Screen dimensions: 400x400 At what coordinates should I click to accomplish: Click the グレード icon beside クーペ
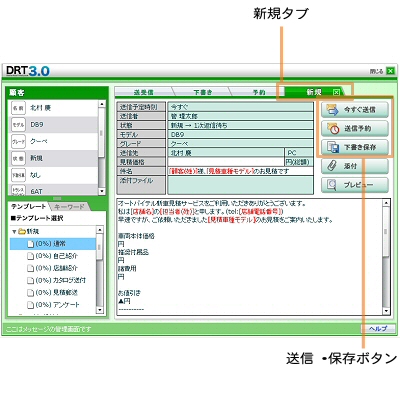click(x=18, y=141)
